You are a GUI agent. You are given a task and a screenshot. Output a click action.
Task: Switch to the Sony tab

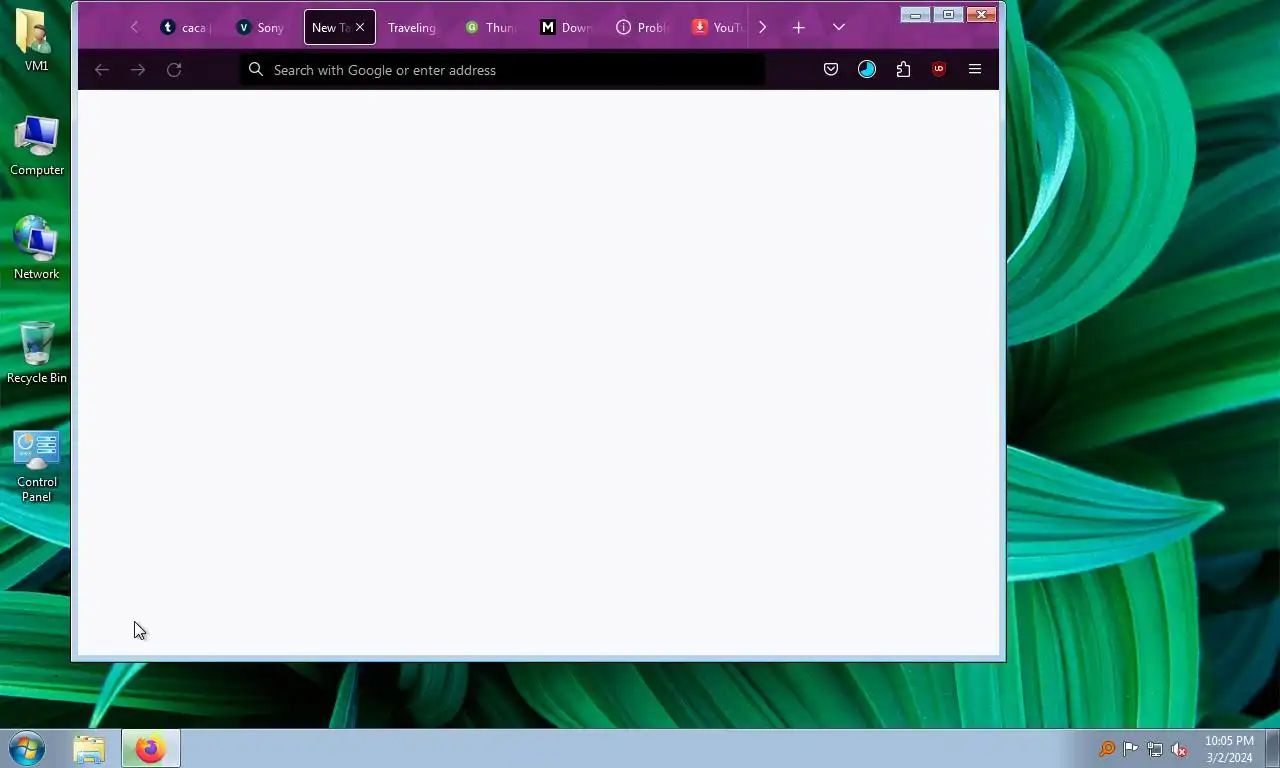click(x=262, y=28)
